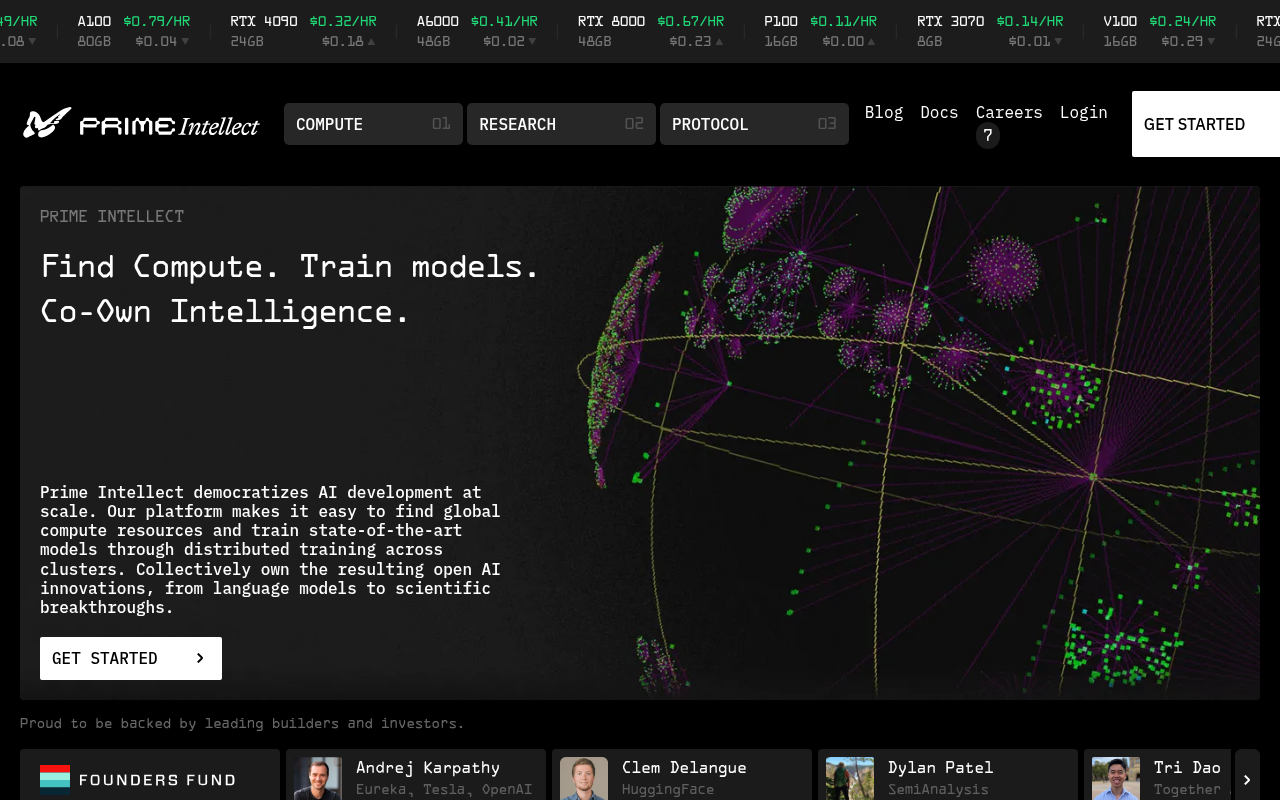1280x800 pixels.
Task: Switch to the RESEARCH section
Action: click(x=561, y=124)
